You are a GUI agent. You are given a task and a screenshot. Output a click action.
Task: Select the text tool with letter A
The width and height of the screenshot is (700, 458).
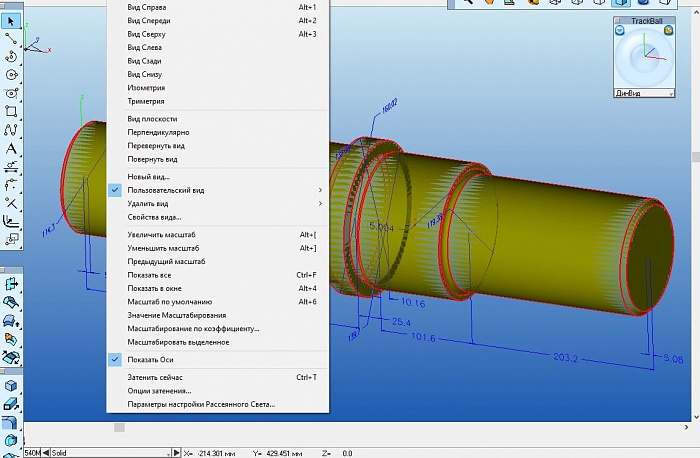click(x=11, y=148)
